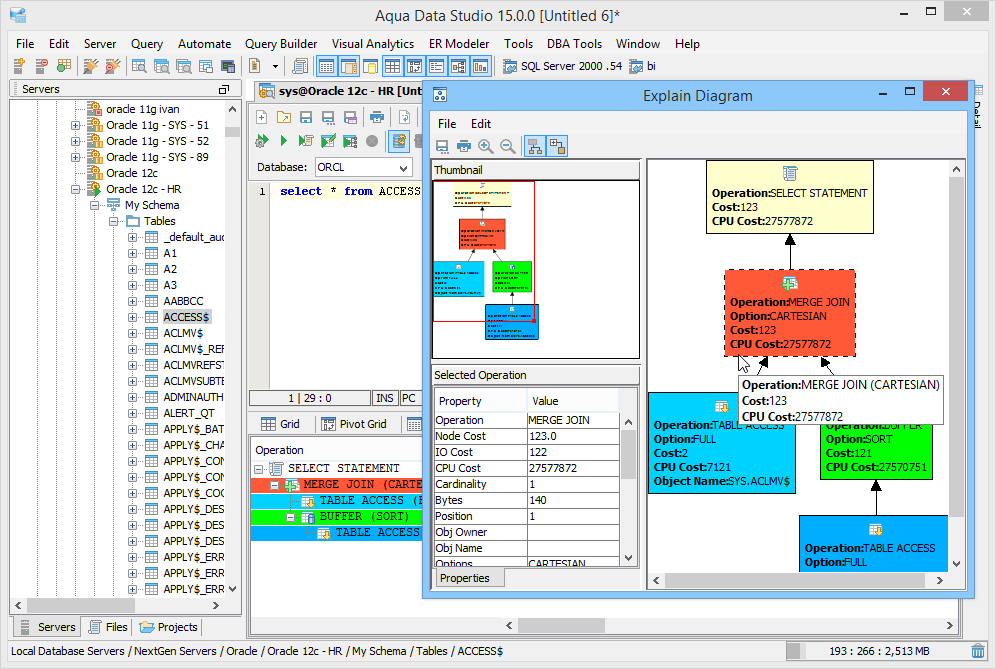Click the grey Stop execution circle icon
The height and width of the screenshot is (669, 996).
click(372, 141)
